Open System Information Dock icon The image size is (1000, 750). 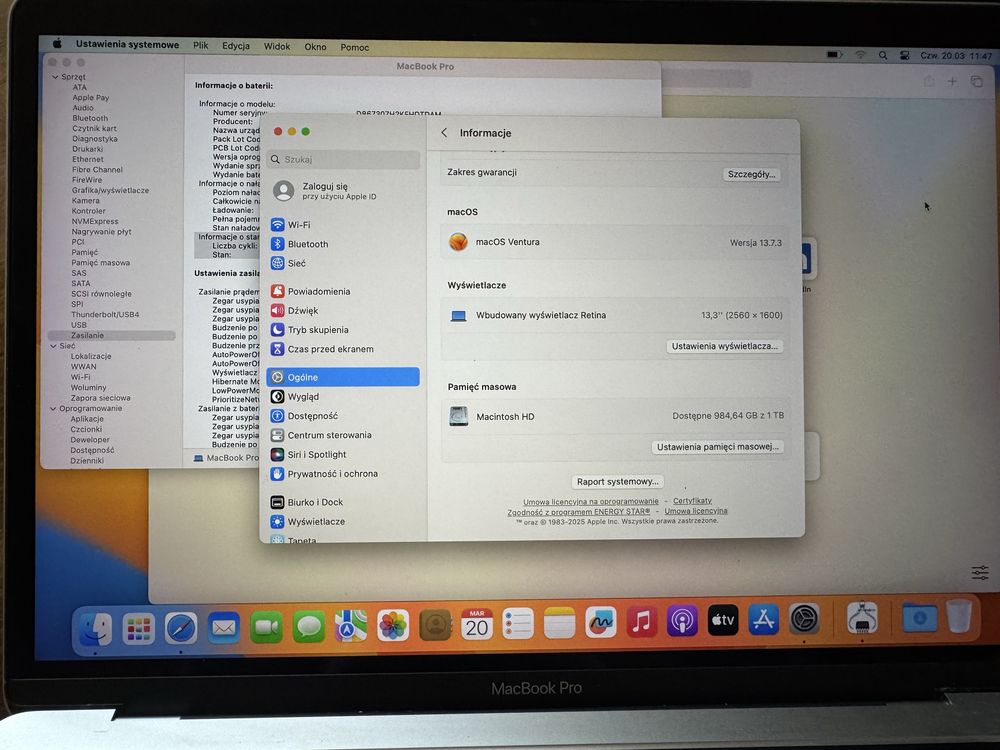point(862,618)
